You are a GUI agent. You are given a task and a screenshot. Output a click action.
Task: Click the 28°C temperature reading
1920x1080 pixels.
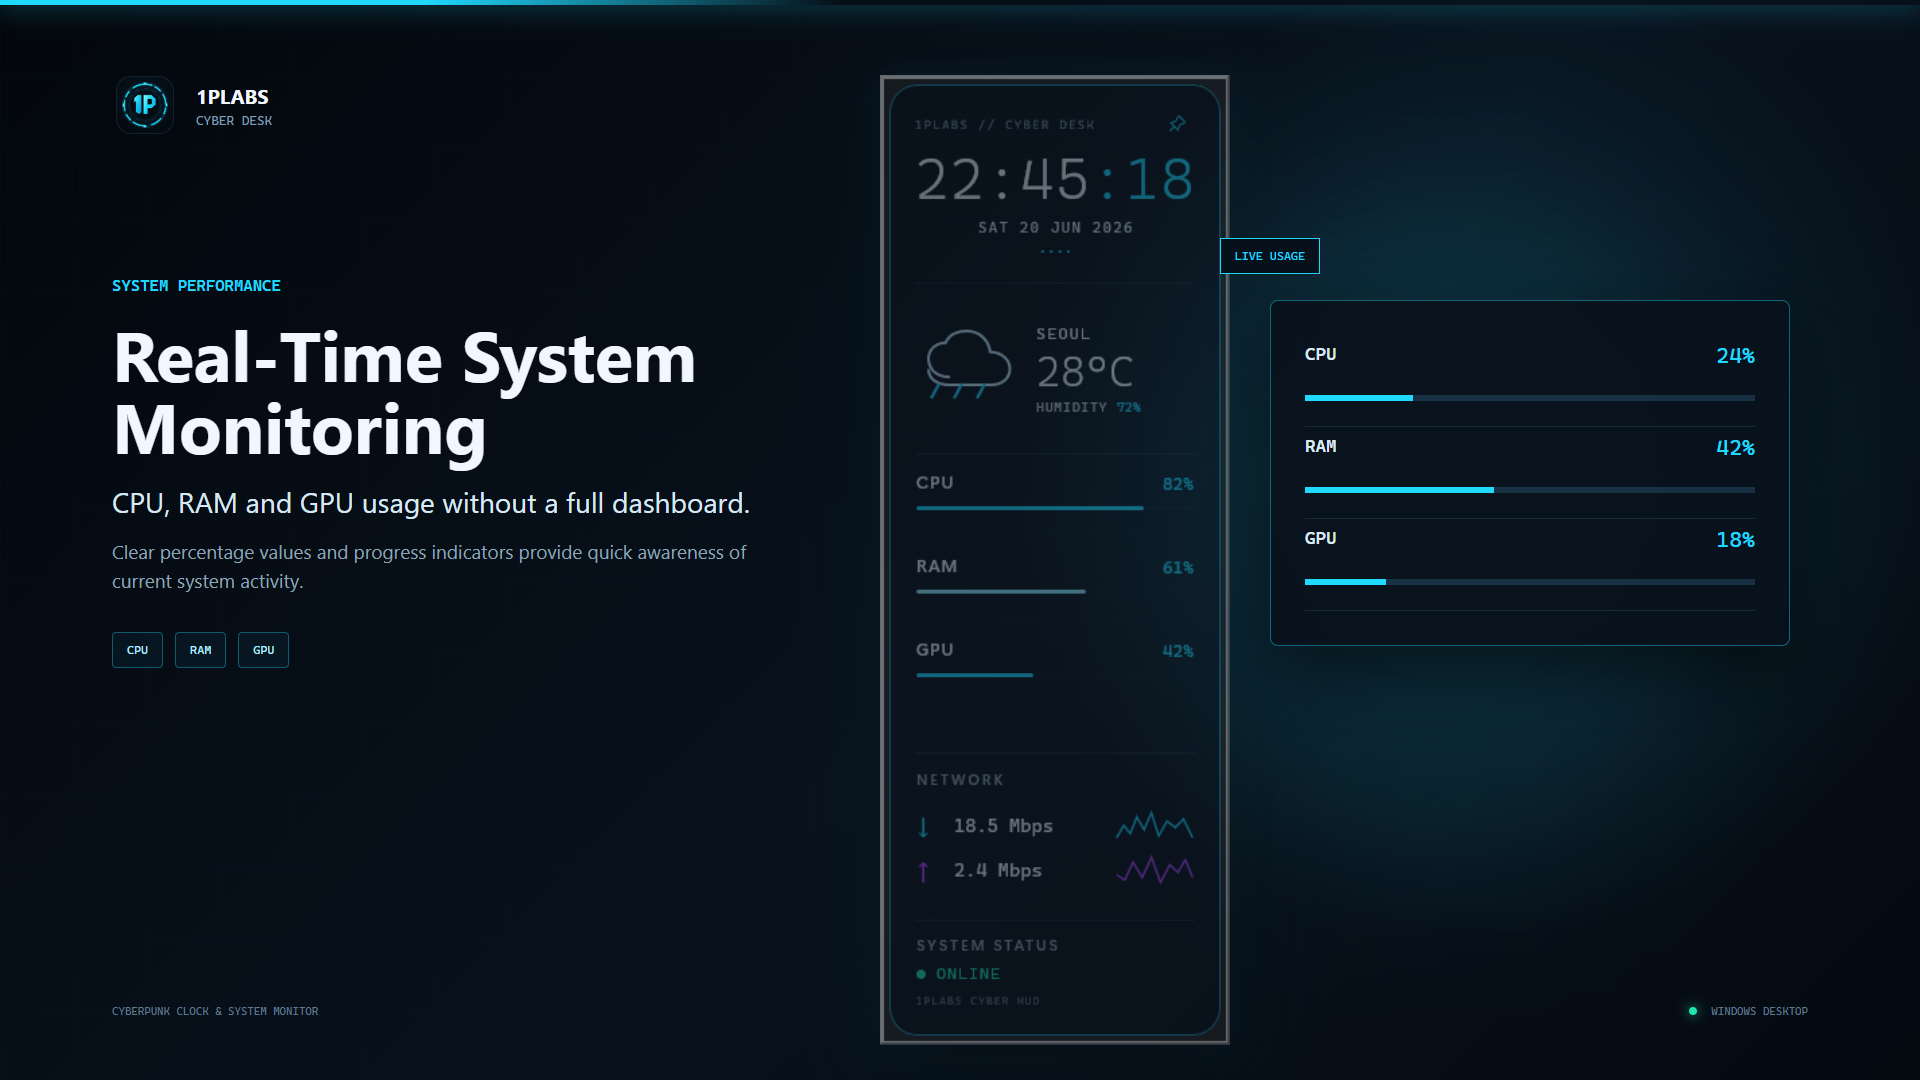[x=1085, y=372]
